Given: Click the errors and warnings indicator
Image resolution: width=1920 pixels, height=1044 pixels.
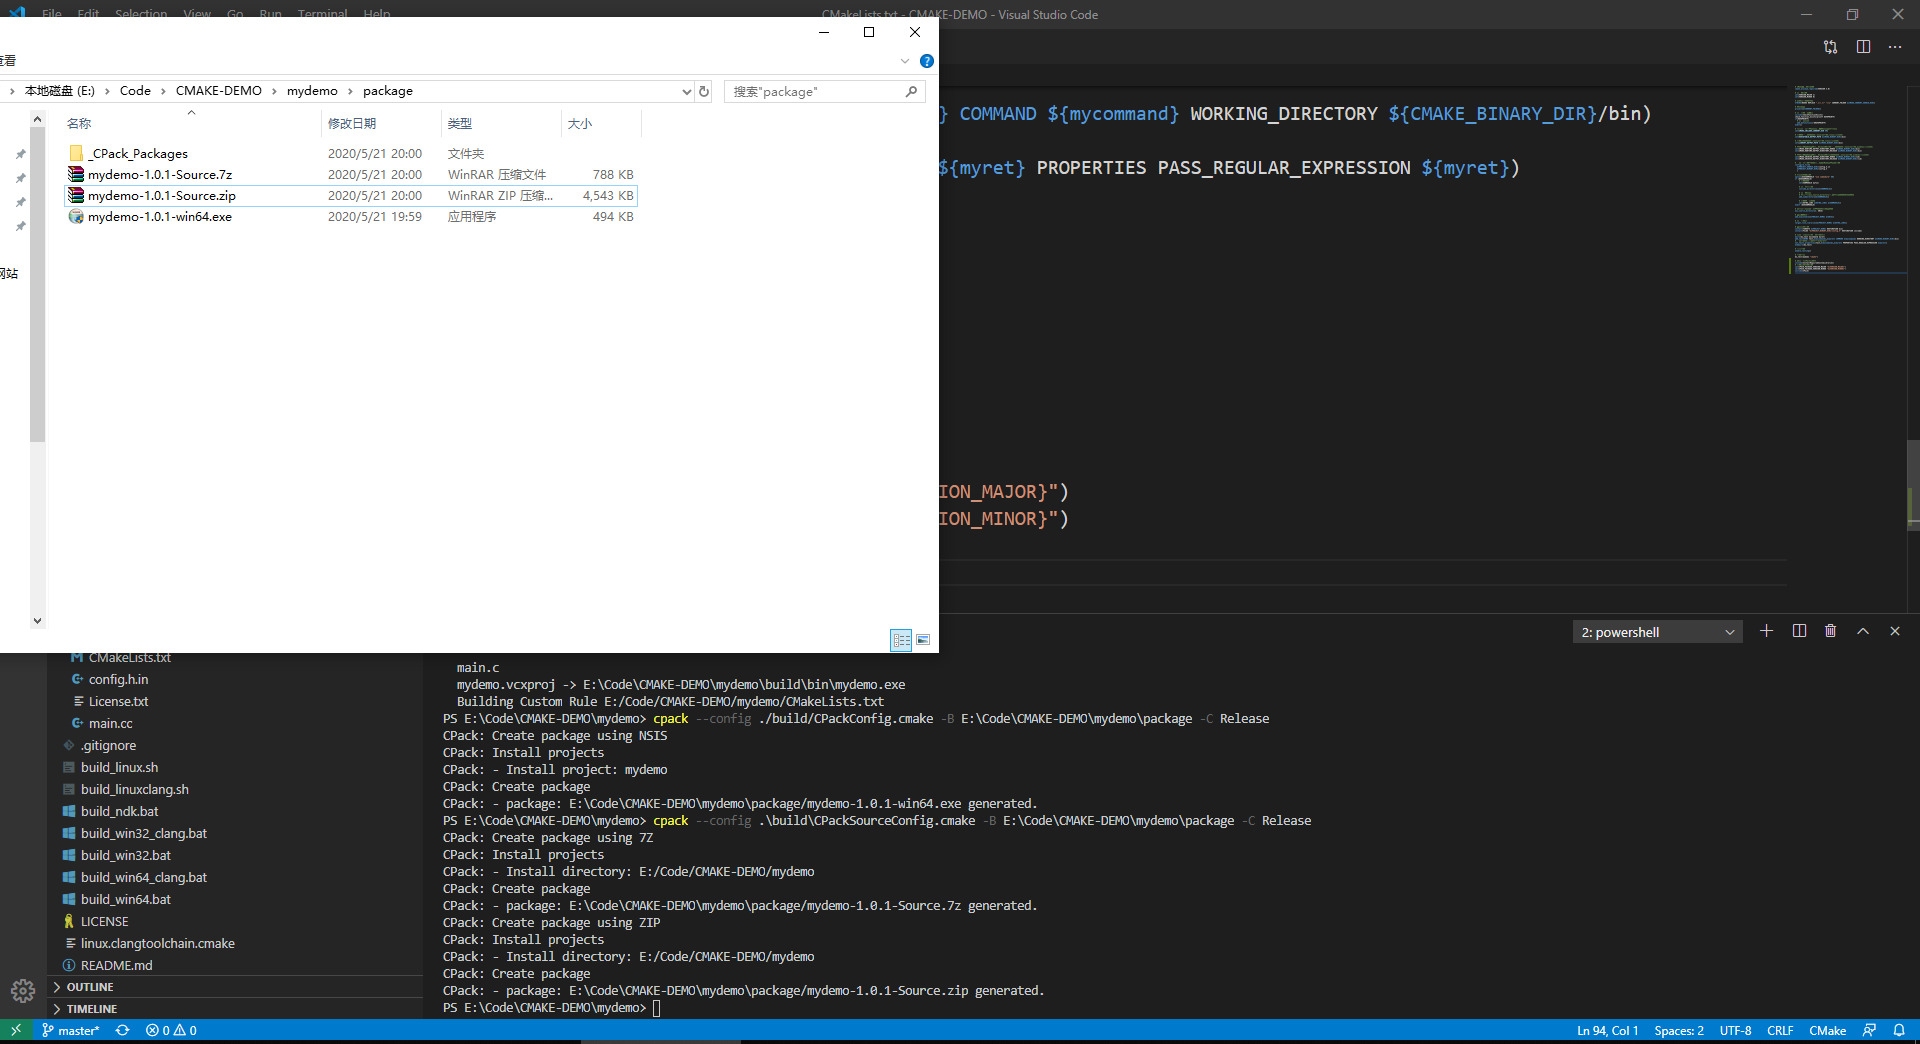Looking at the screenshot, I should (x=170, y=1030).
